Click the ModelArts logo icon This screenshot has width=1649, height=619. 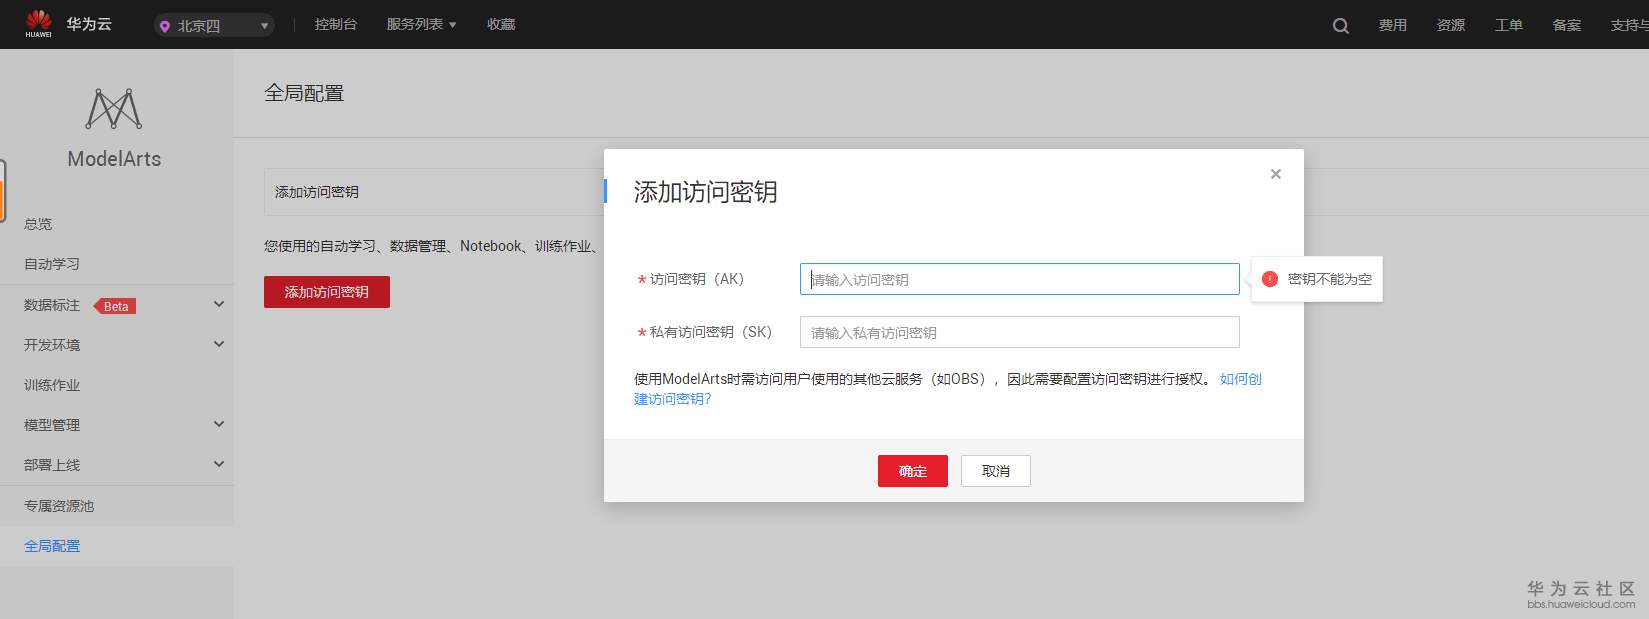[x=114, y=109]
